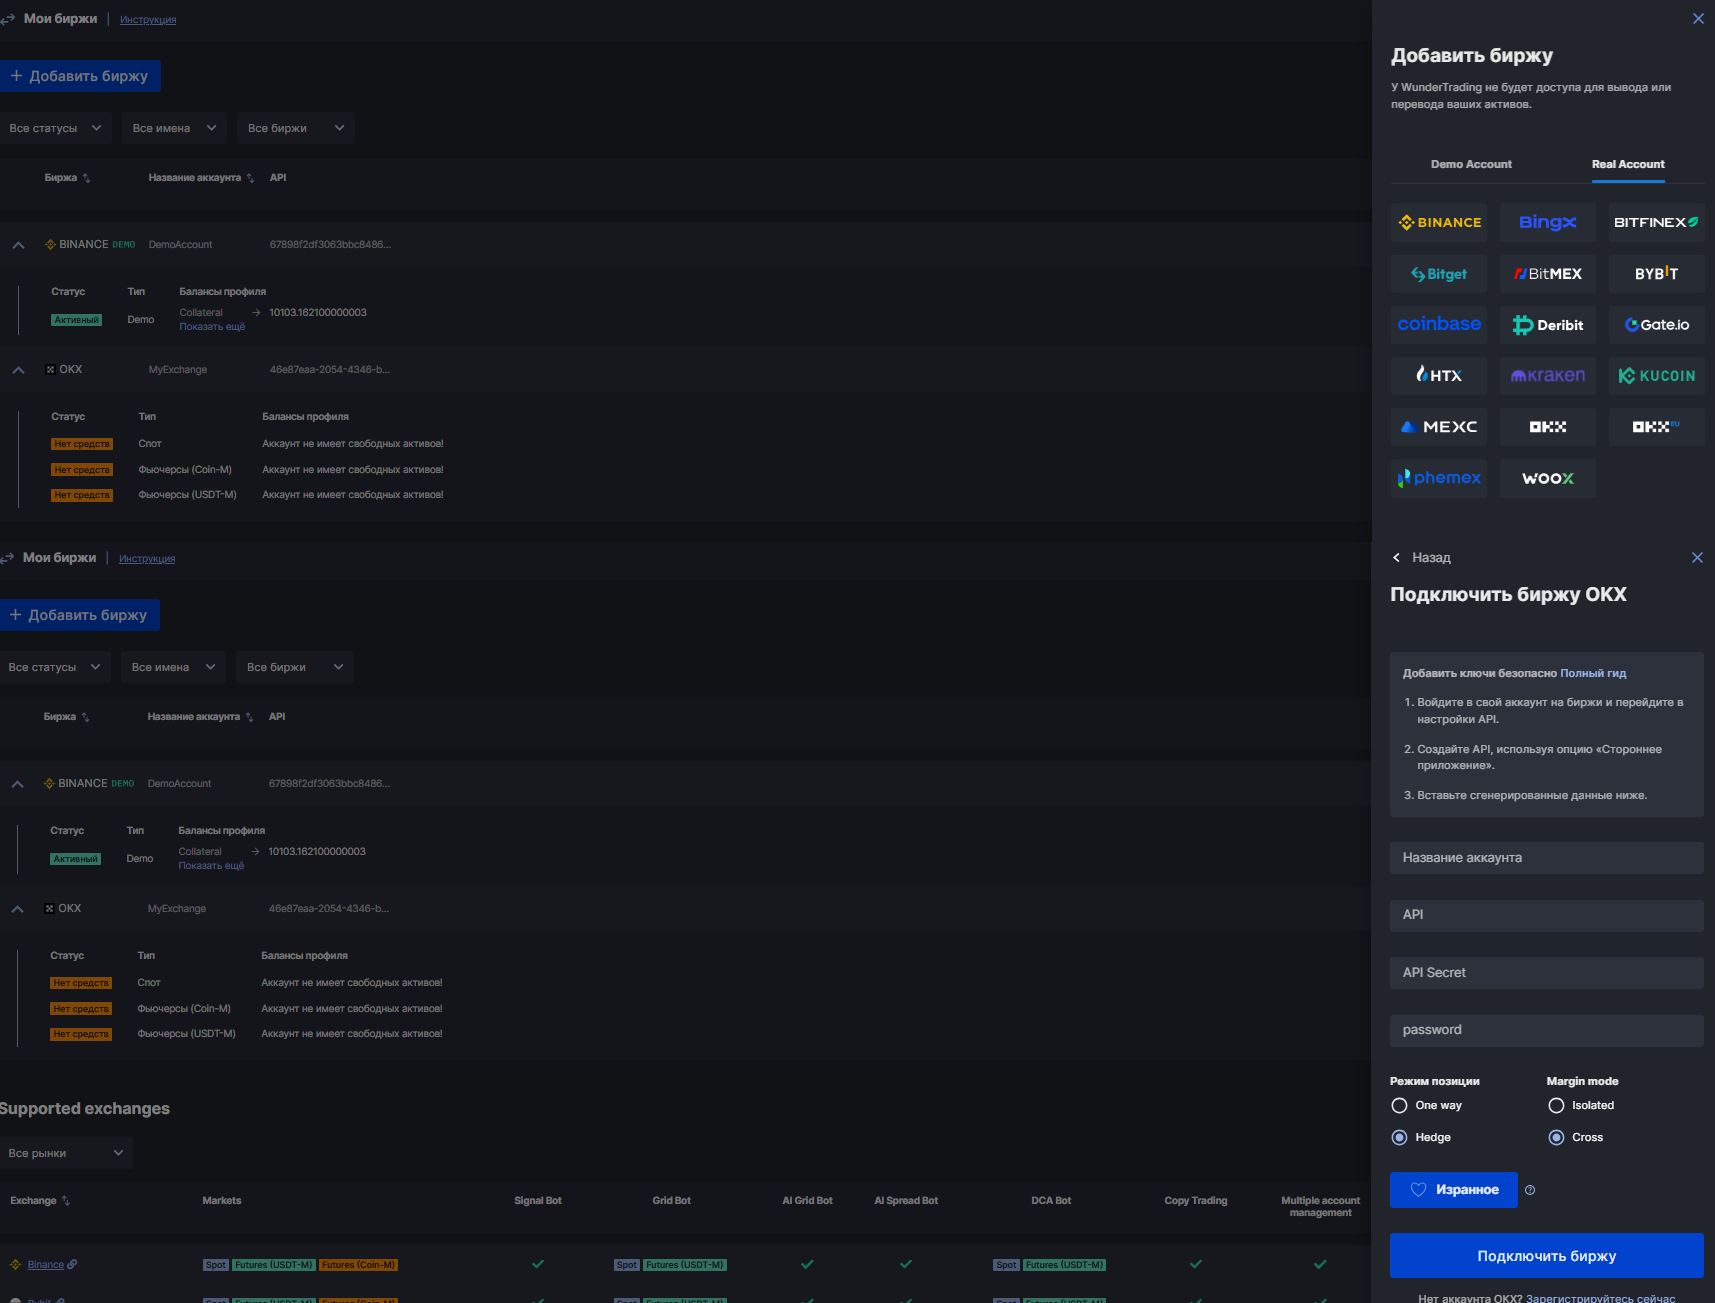1715x1303 pixels.
Task: Select the Cross margin mode
Action: point(1556,1137)
